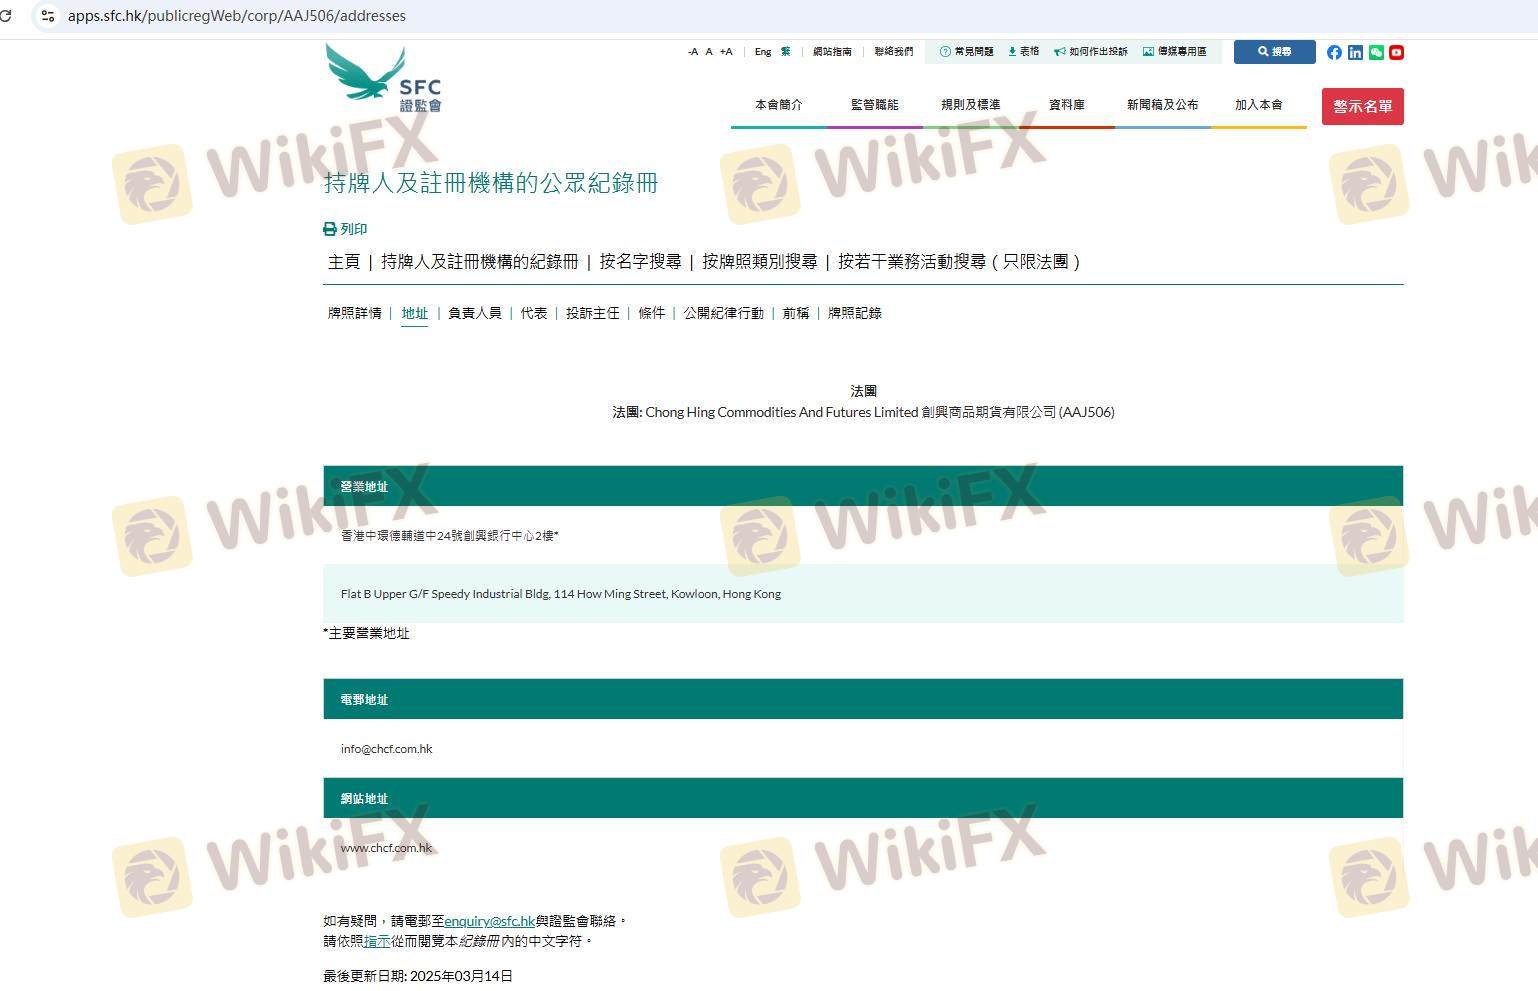Click the SFC 證監會 logo
The width and height of the screenshot is (1538, 991).
[384, 78]
